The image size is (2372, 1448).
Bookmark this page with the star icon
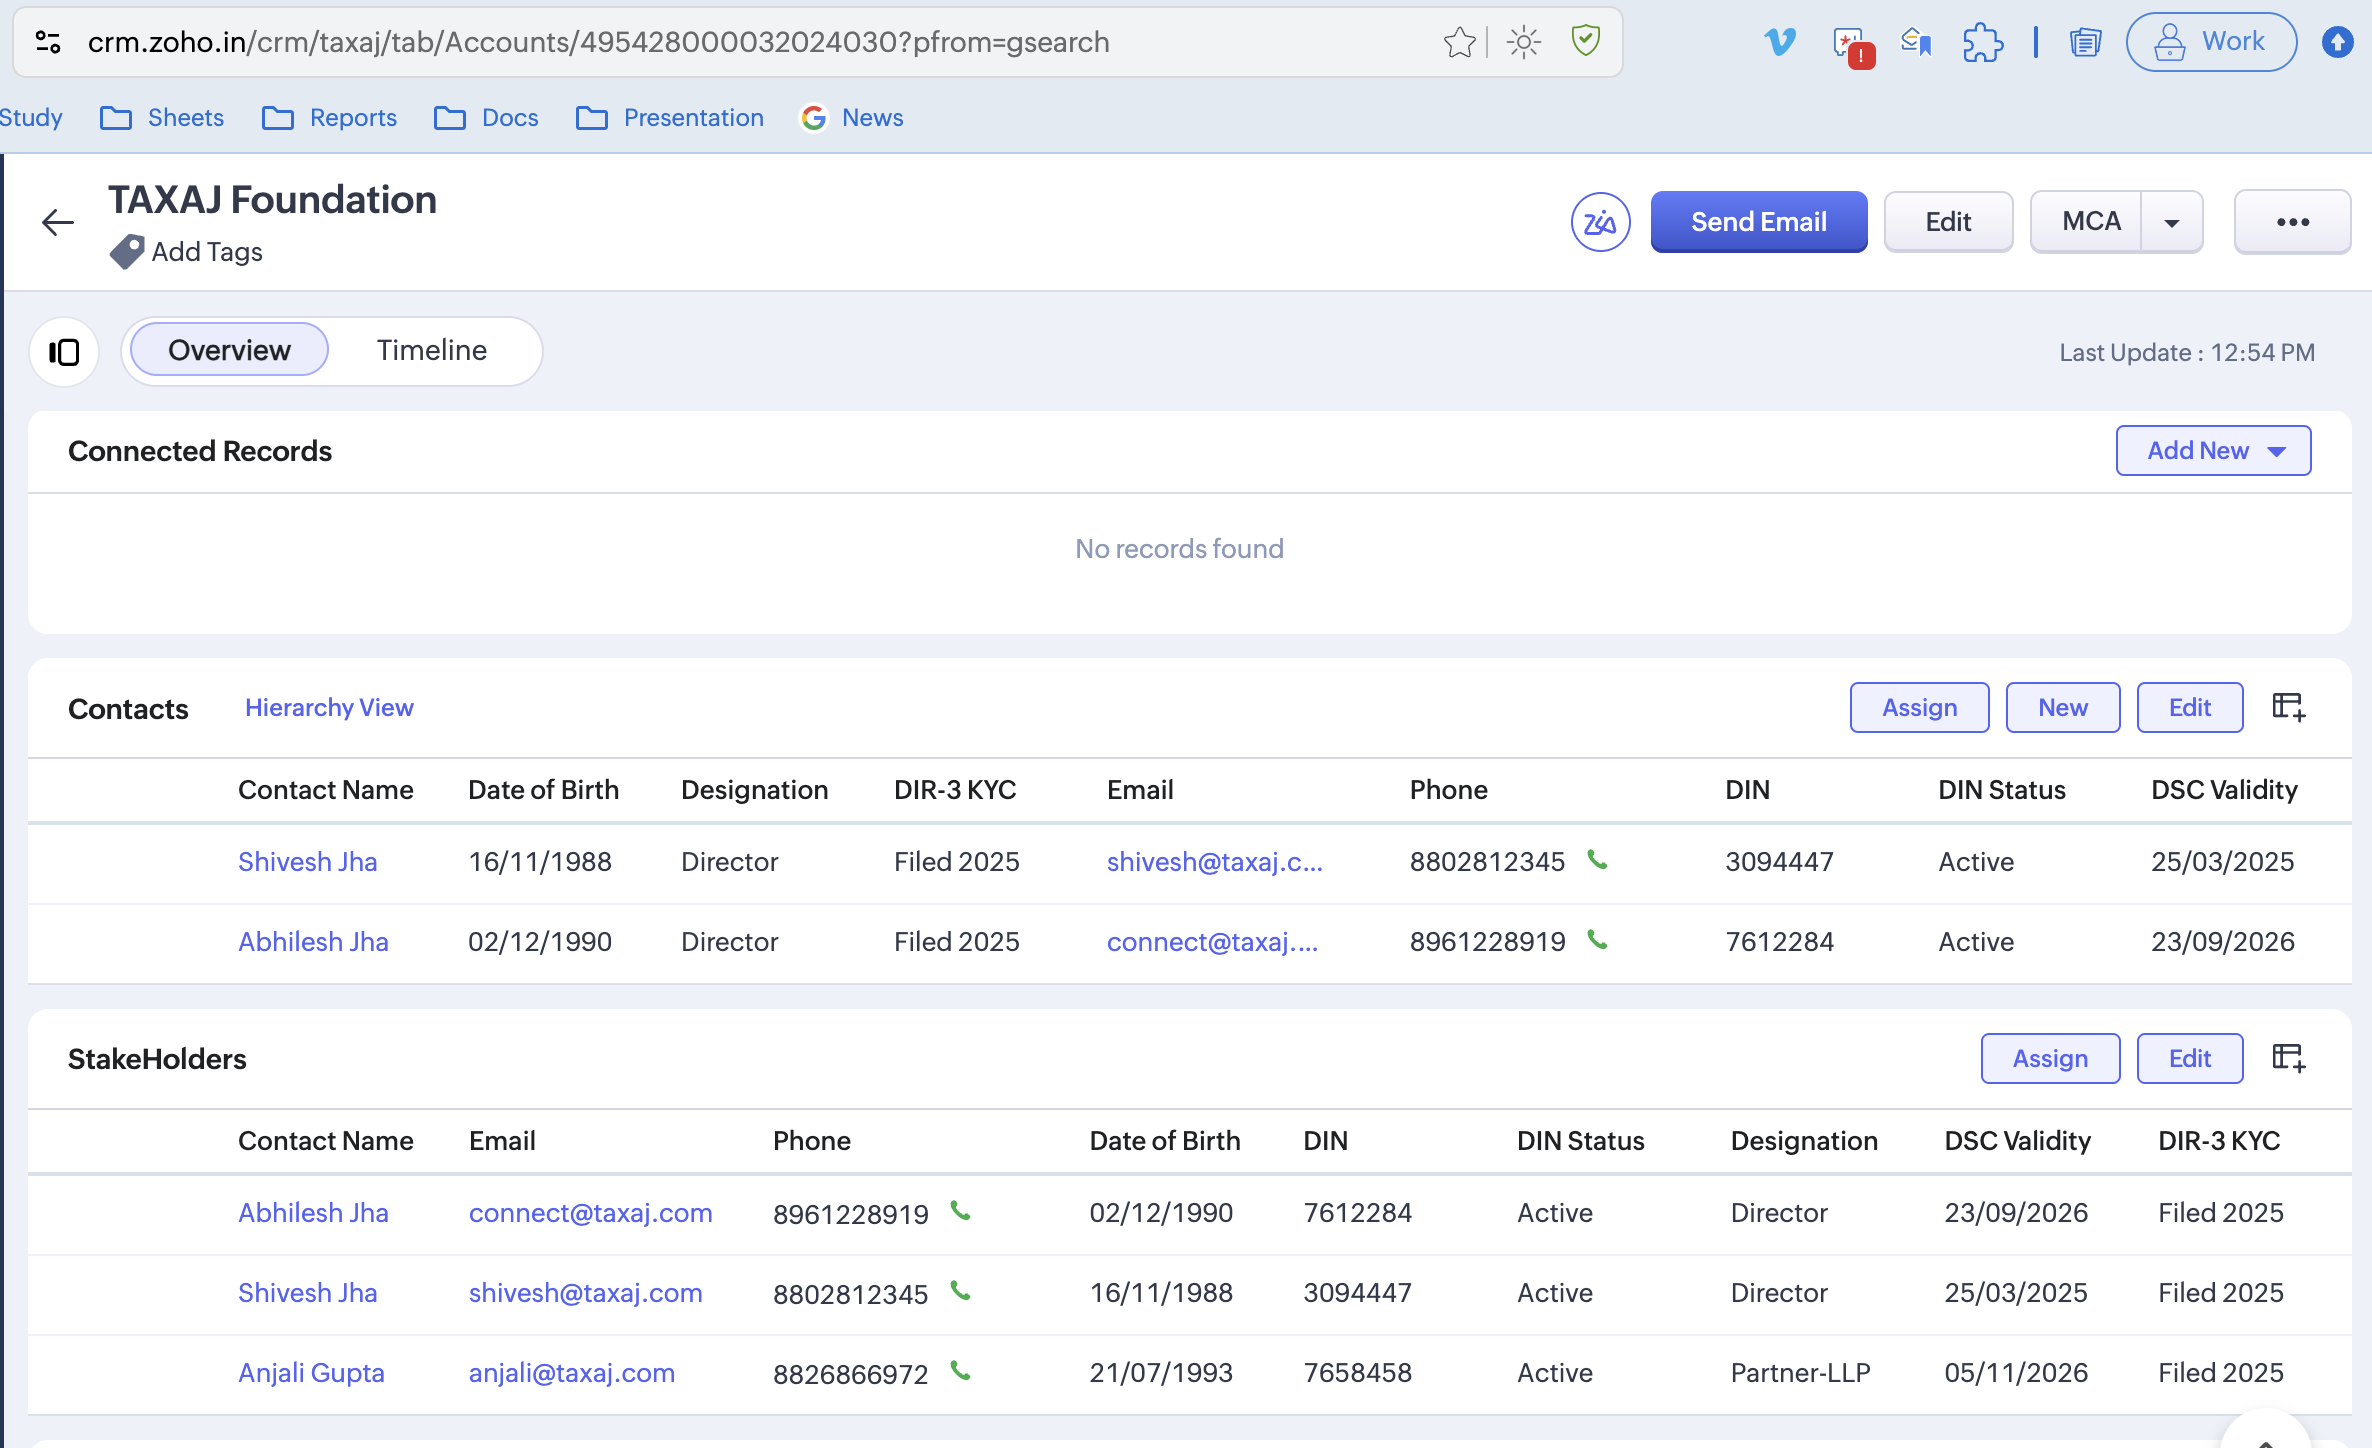click(x=1459, y=42)
